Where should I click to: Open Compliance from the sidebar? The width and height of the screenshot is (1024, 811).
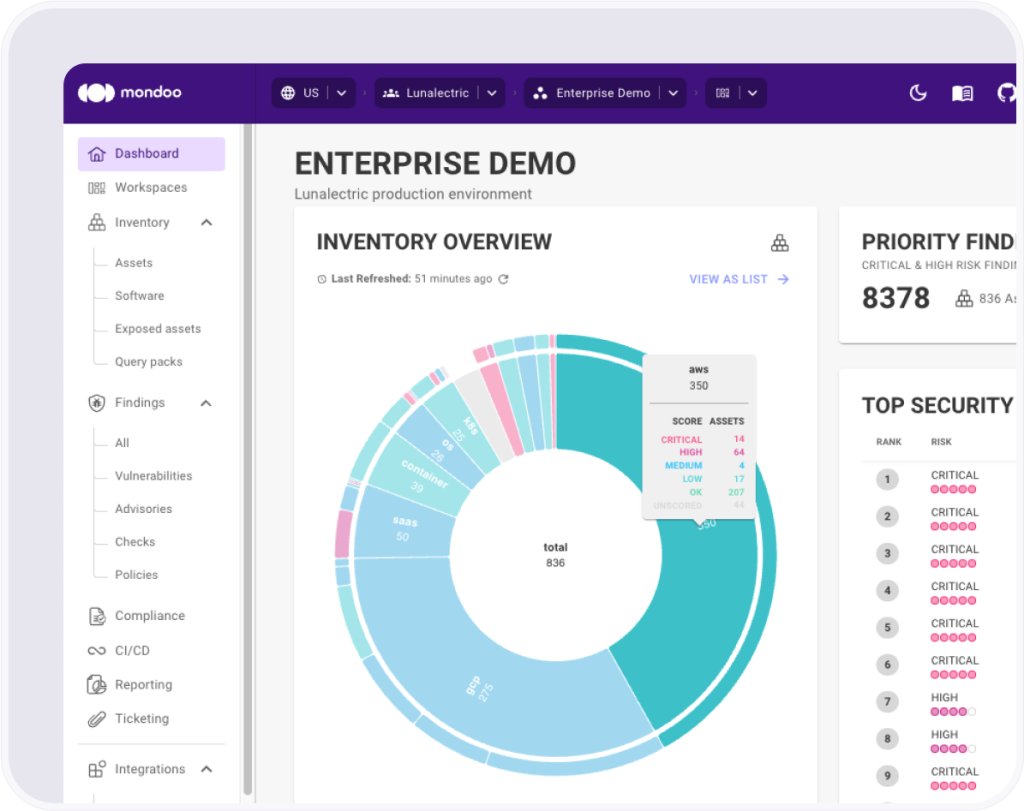click(x=149, y=616)
